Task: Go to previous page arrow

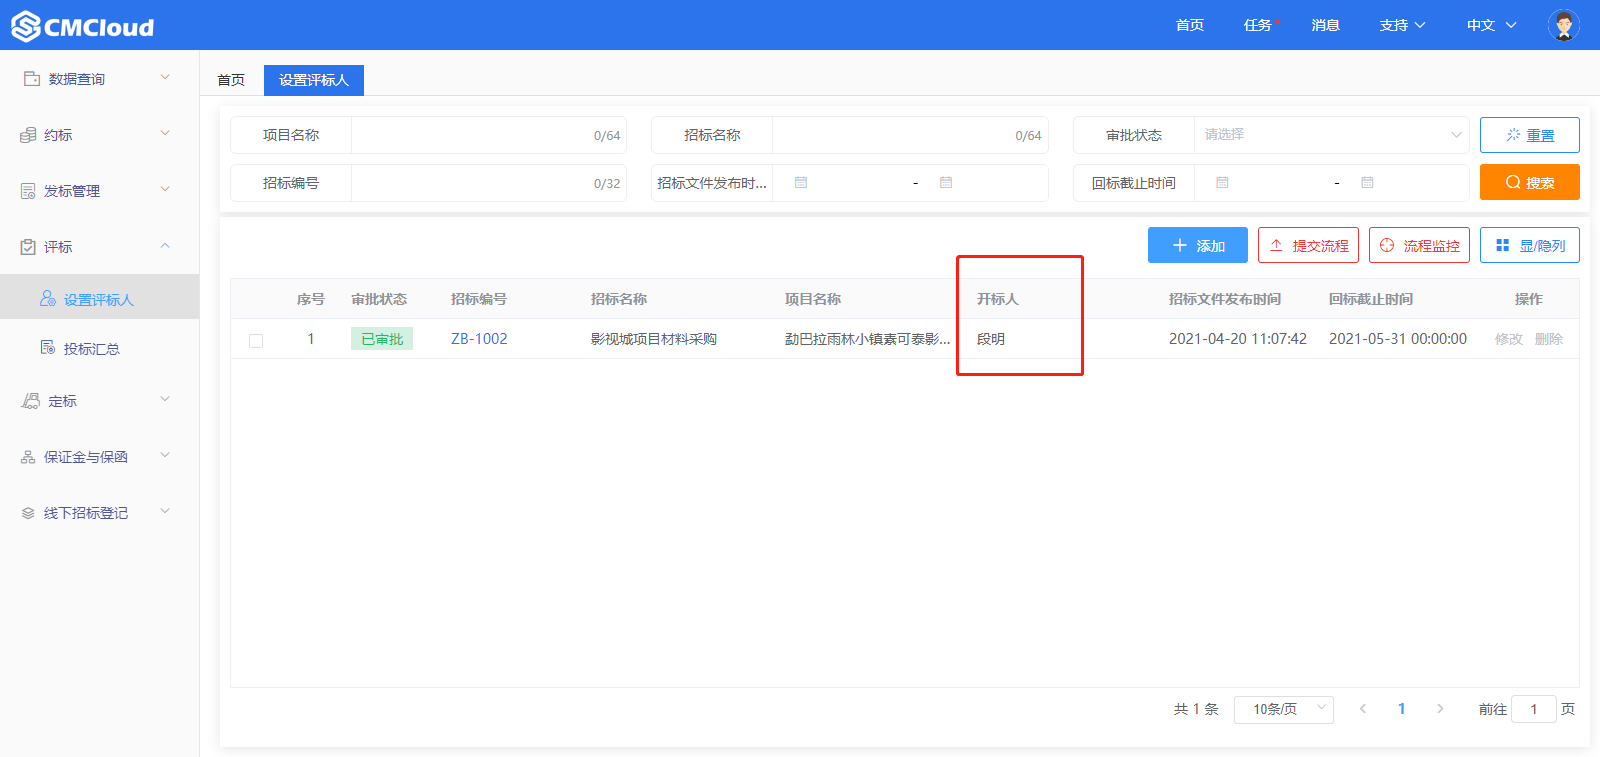Action: coord(1362,708)
